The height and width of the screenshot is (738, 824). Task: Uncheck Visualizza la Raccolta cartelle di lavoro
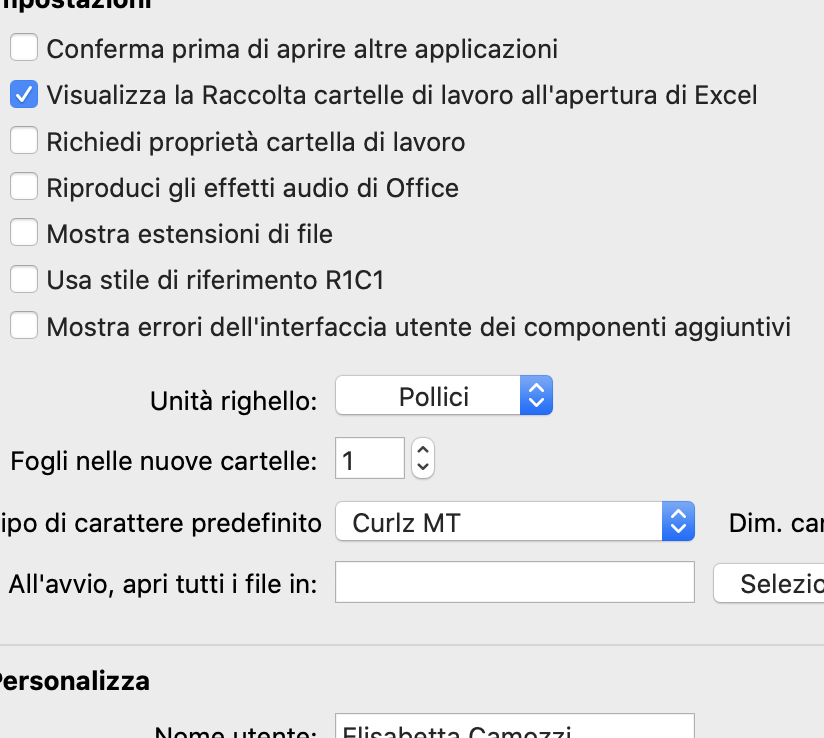click(24, 94)
